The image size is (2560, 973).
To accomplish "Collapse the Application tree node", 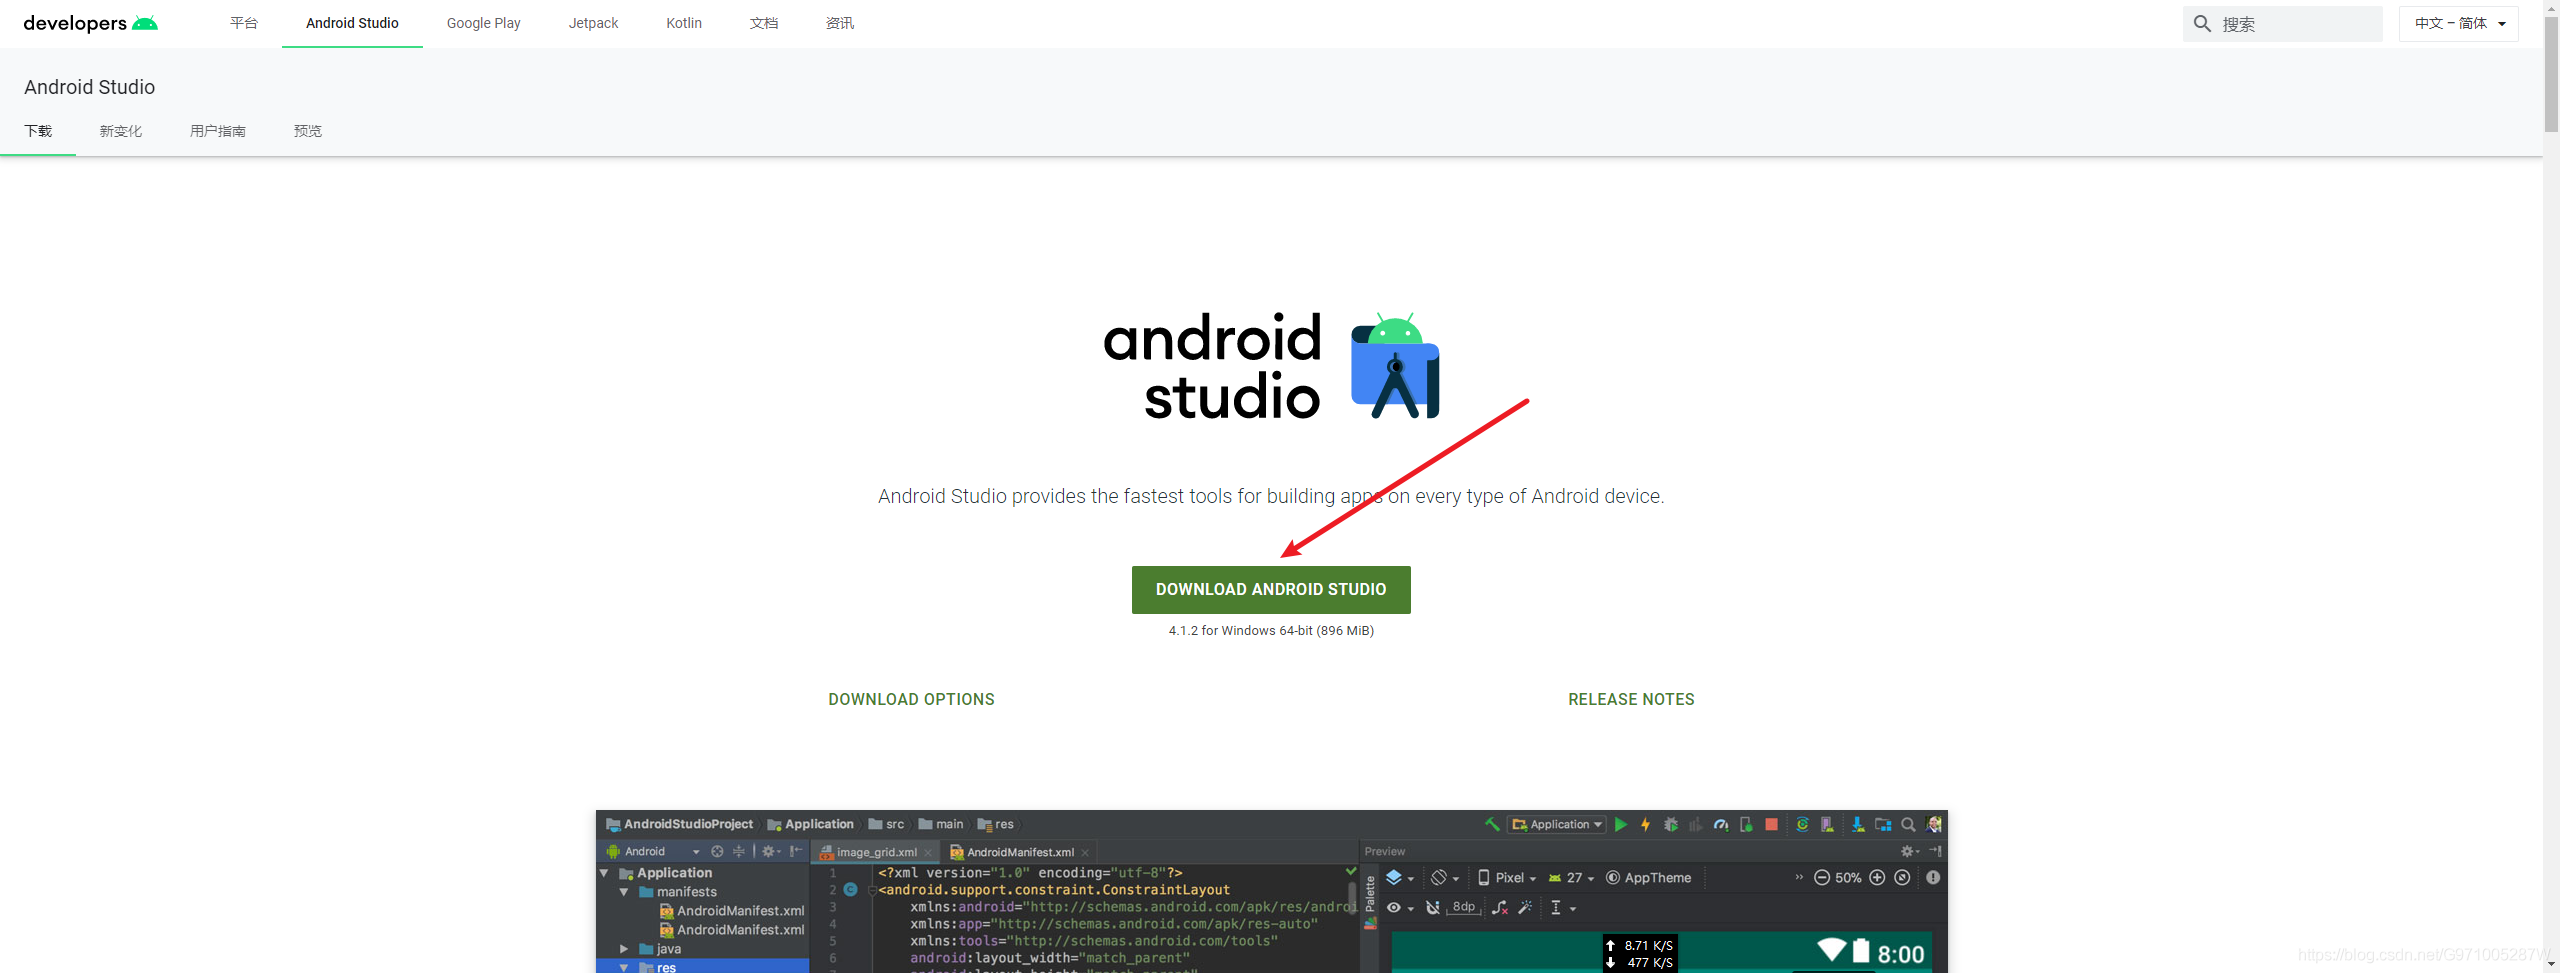I will [604, 873].
